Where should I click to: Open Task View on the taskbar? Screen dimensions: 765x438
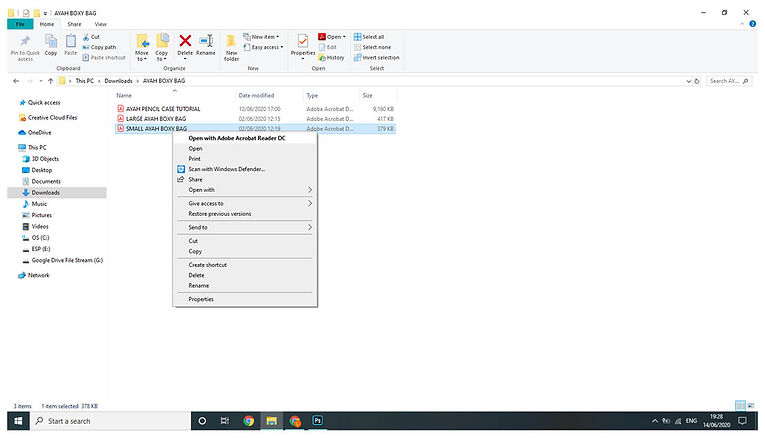pyautogui.click(x=225, y=421)
